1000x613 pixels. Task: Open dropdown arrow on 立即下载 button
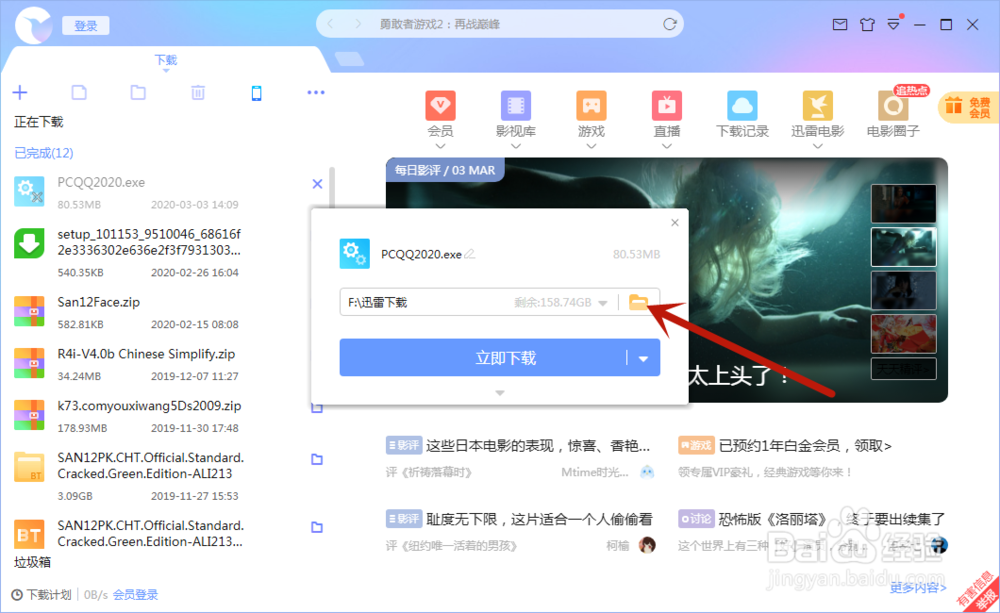click(x=643, y=358)
